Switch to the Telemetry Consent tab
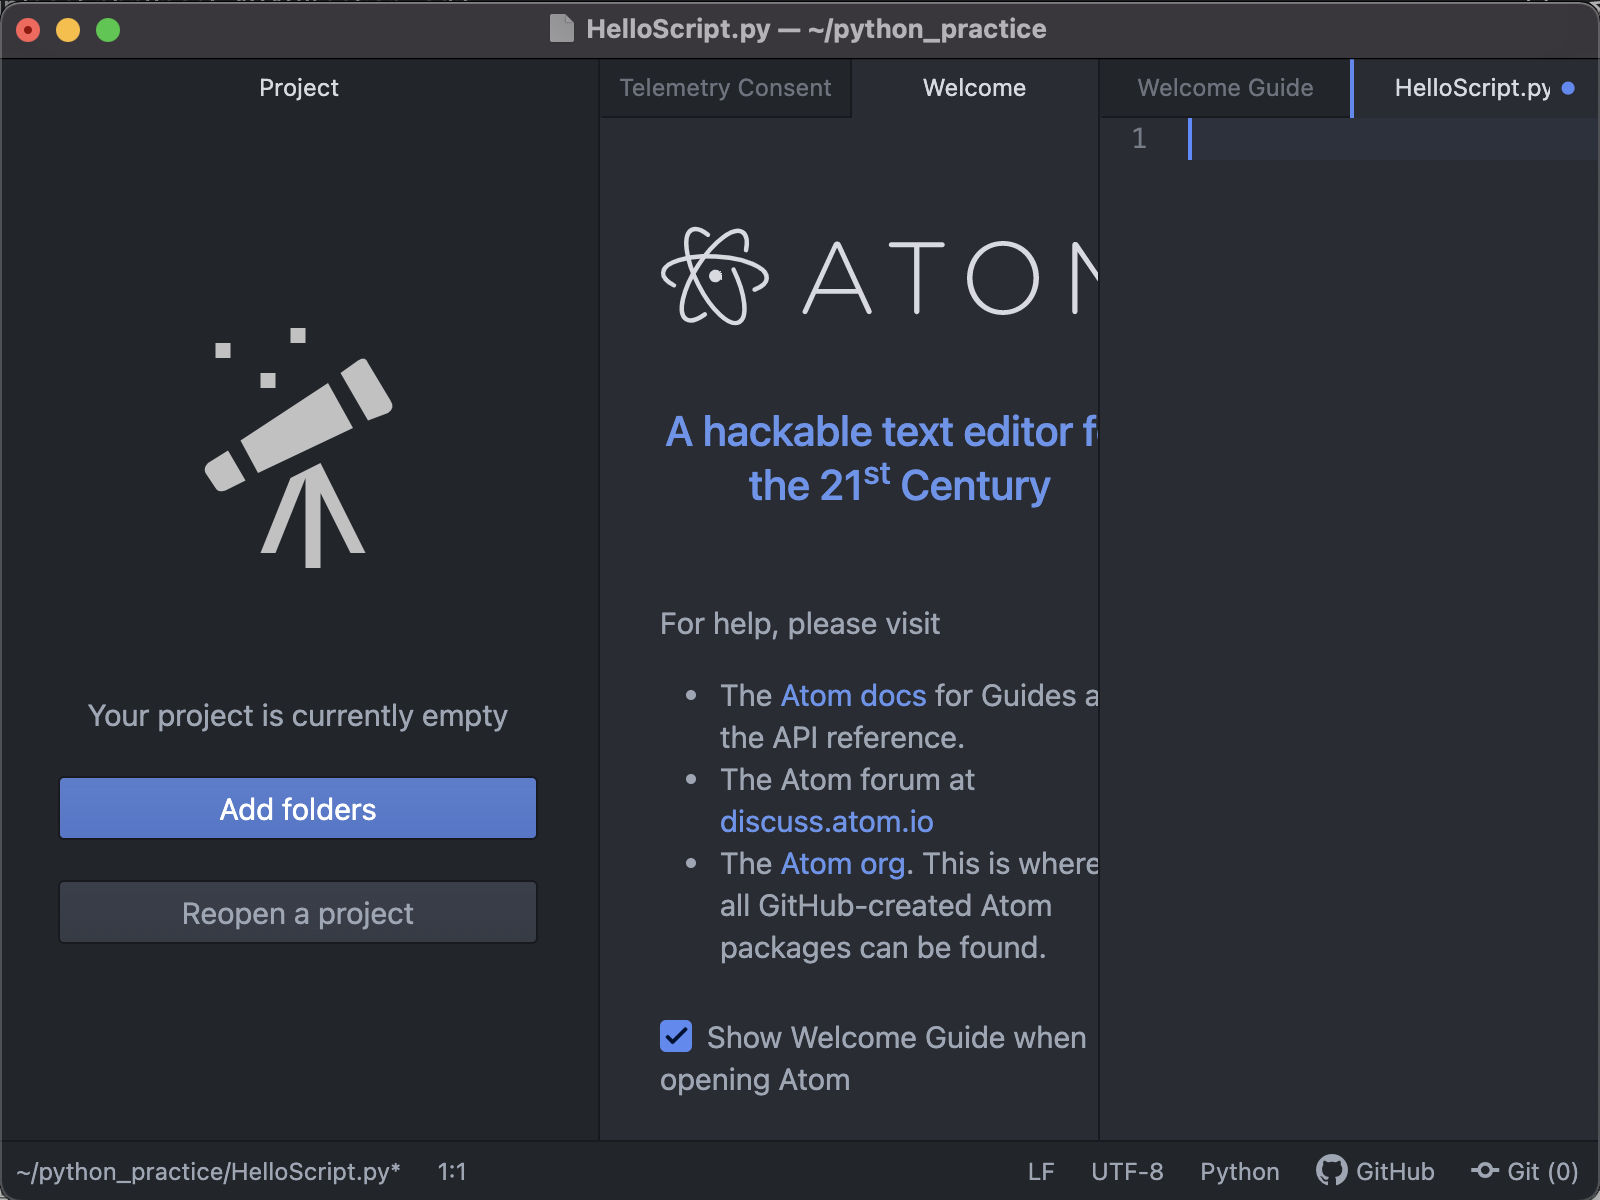 [725, 88]
